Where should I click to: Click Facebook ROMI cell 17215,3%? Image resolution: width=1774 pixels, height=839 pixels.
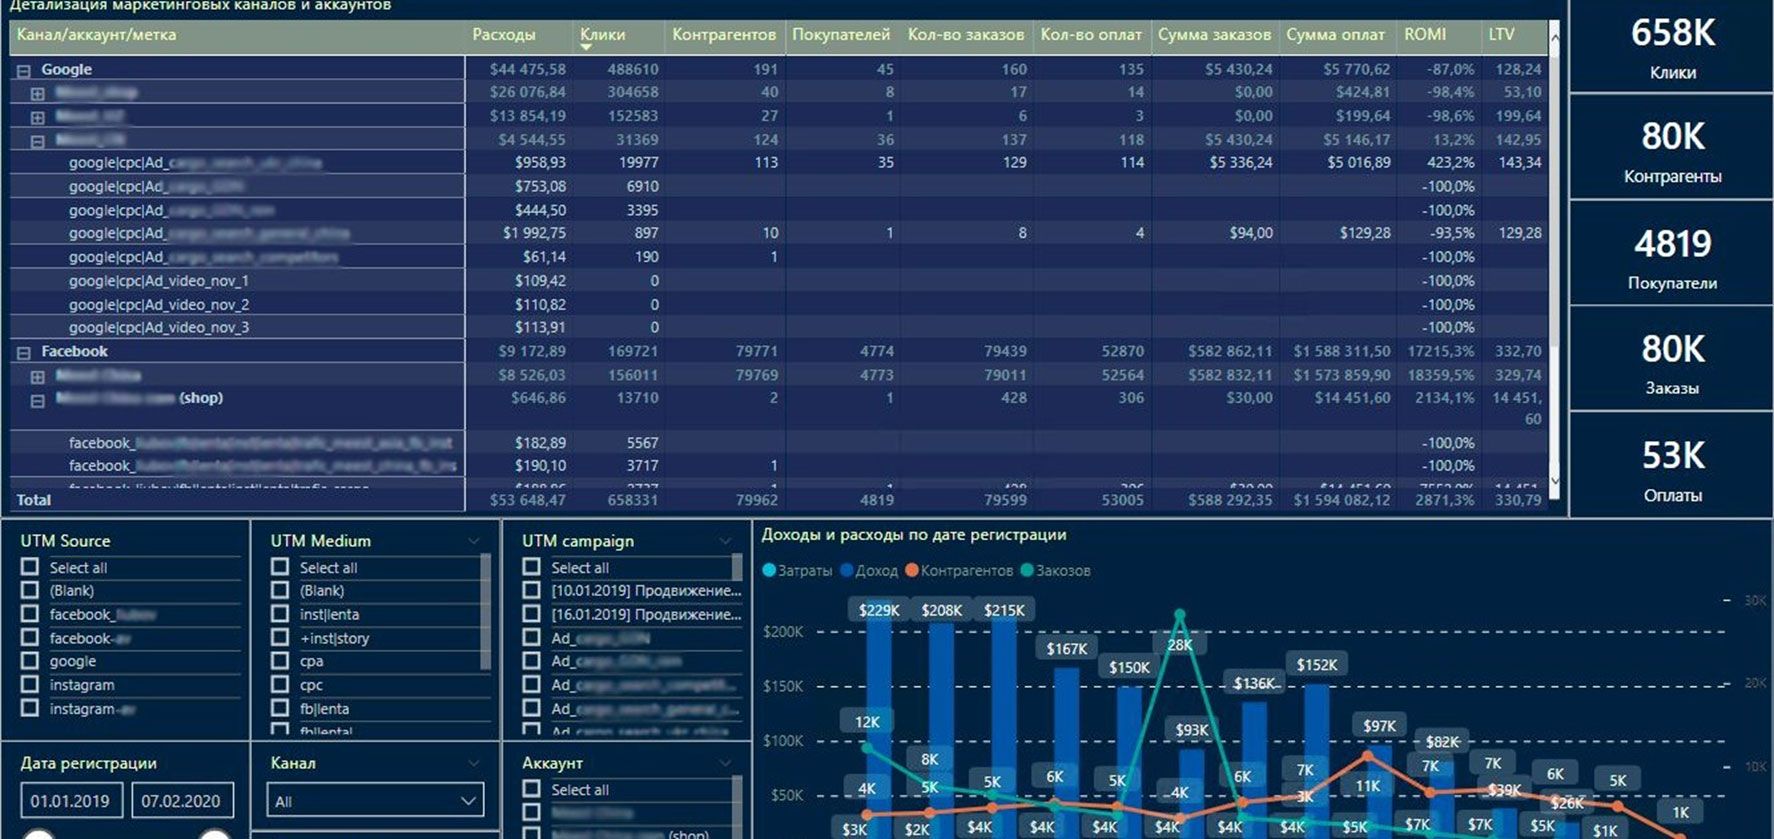click(x=1440, y=351)
